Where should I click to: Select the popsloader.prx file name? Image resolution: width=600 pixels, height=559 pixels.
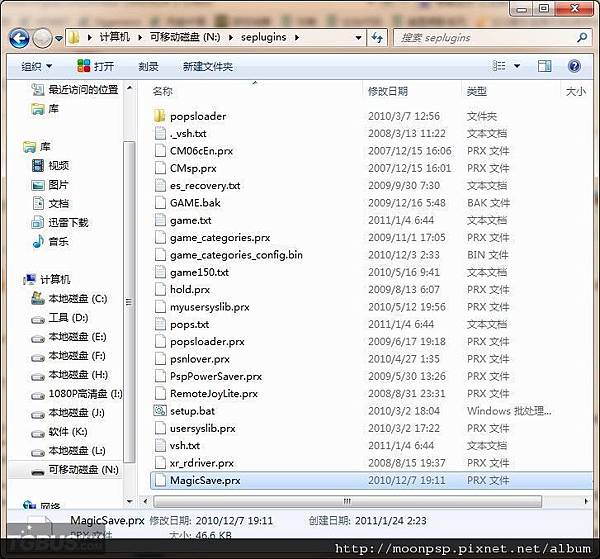click(207, 341)
